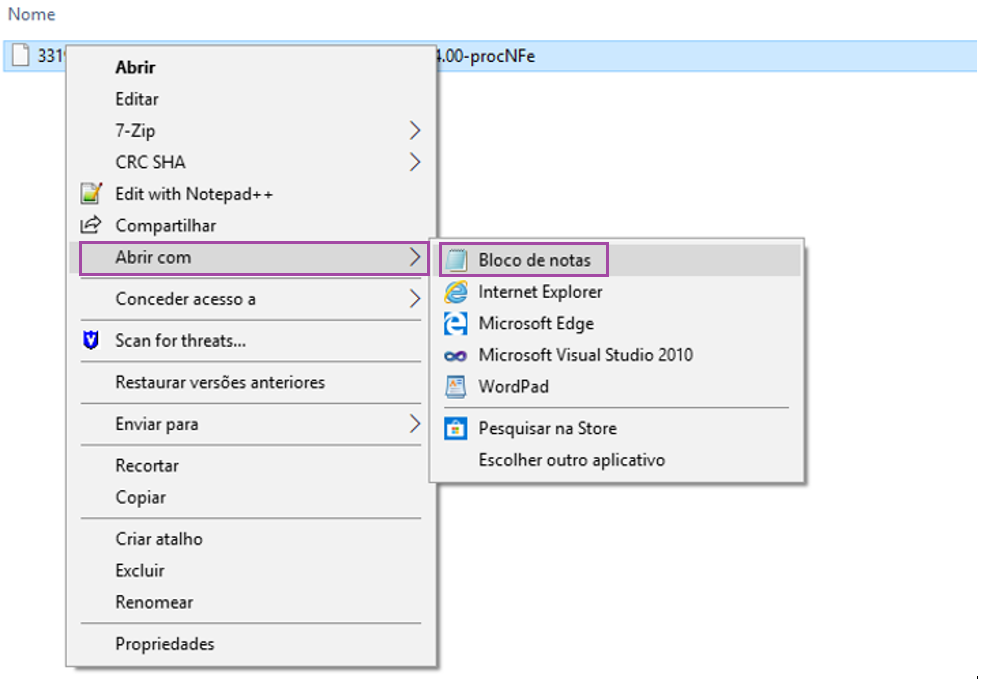Choose Edit with Notepad++
984x679 pixels.
tap(251, 194)
